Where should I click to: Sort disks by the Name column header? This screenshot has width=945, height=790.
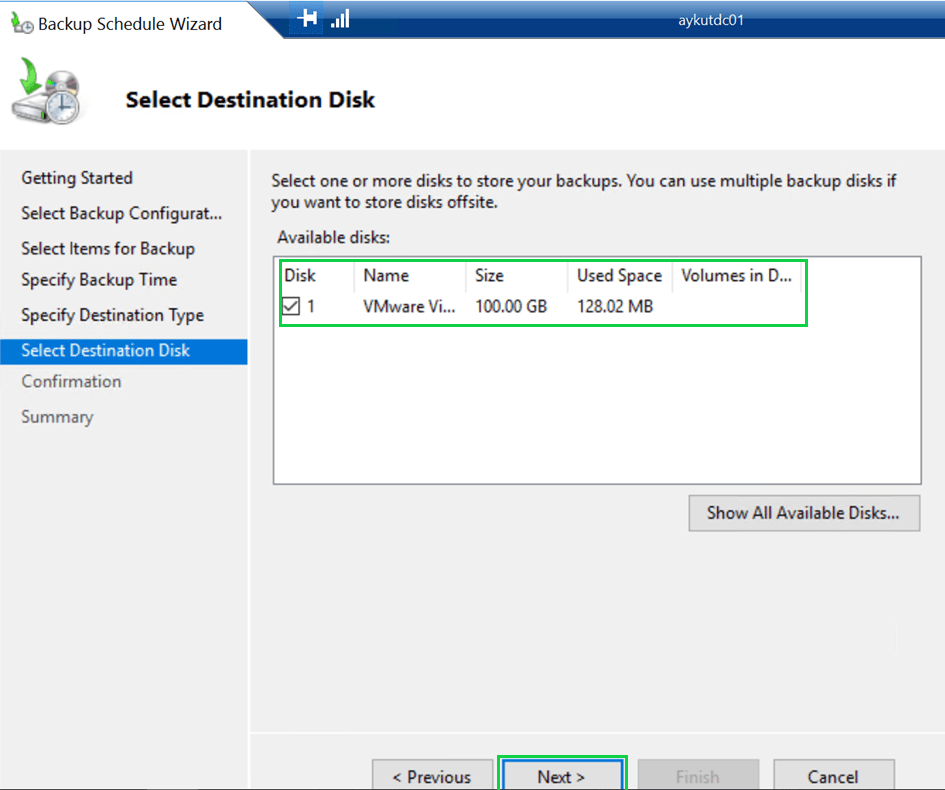click(386, 276)
